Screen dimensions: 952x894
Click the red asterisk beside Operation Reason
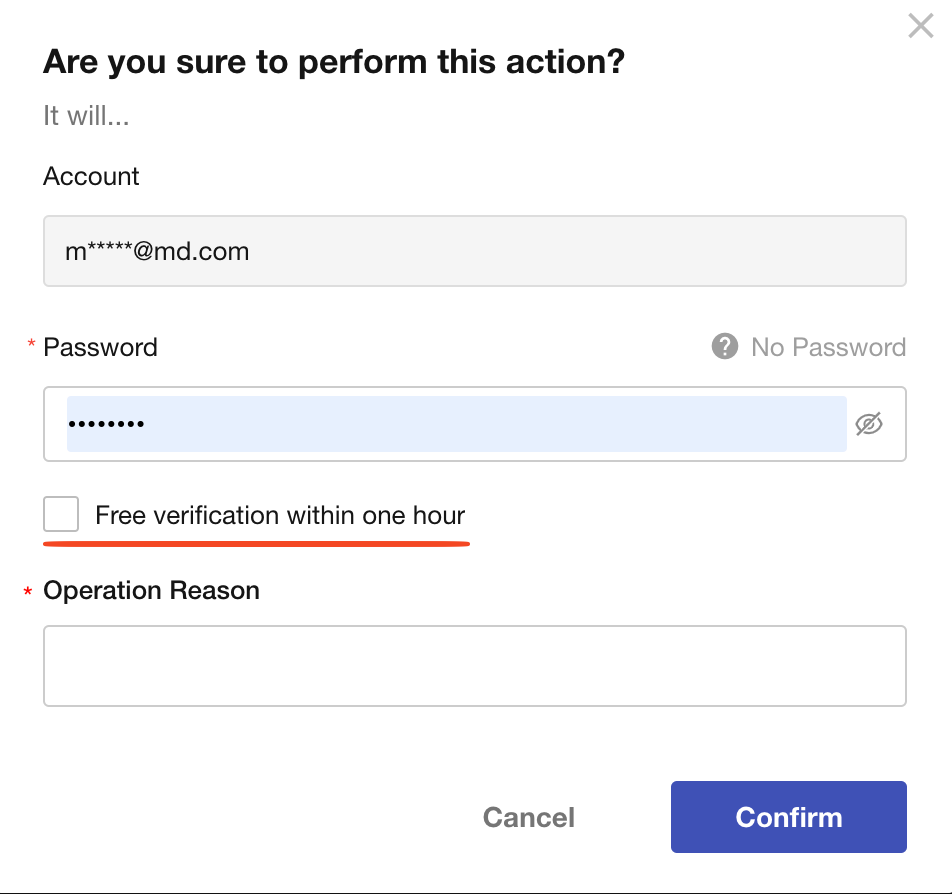pyautogui.click(x=28, y=592)
